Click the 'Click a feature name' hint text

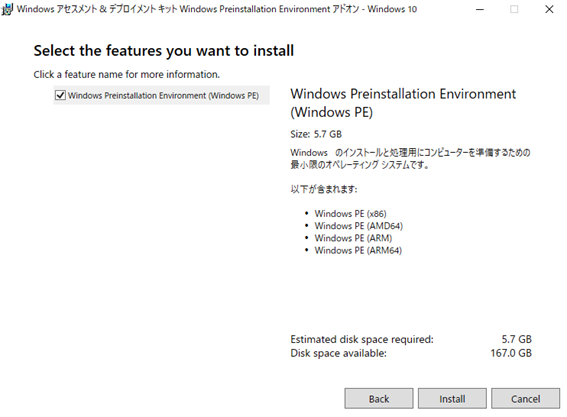[x=127, y=75]
